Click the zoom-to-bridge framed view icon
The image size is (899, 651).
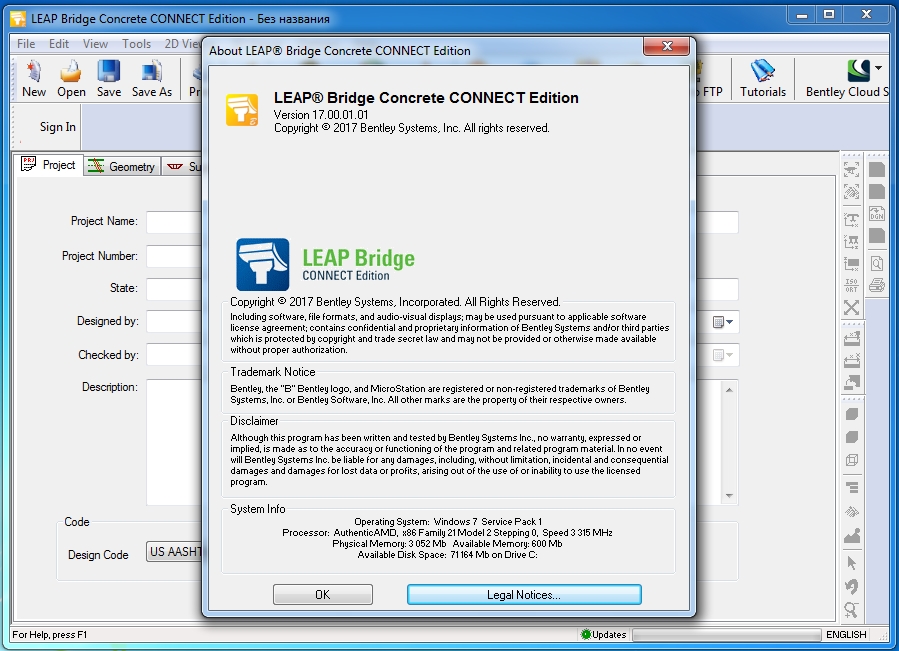(x=851, y=170)
